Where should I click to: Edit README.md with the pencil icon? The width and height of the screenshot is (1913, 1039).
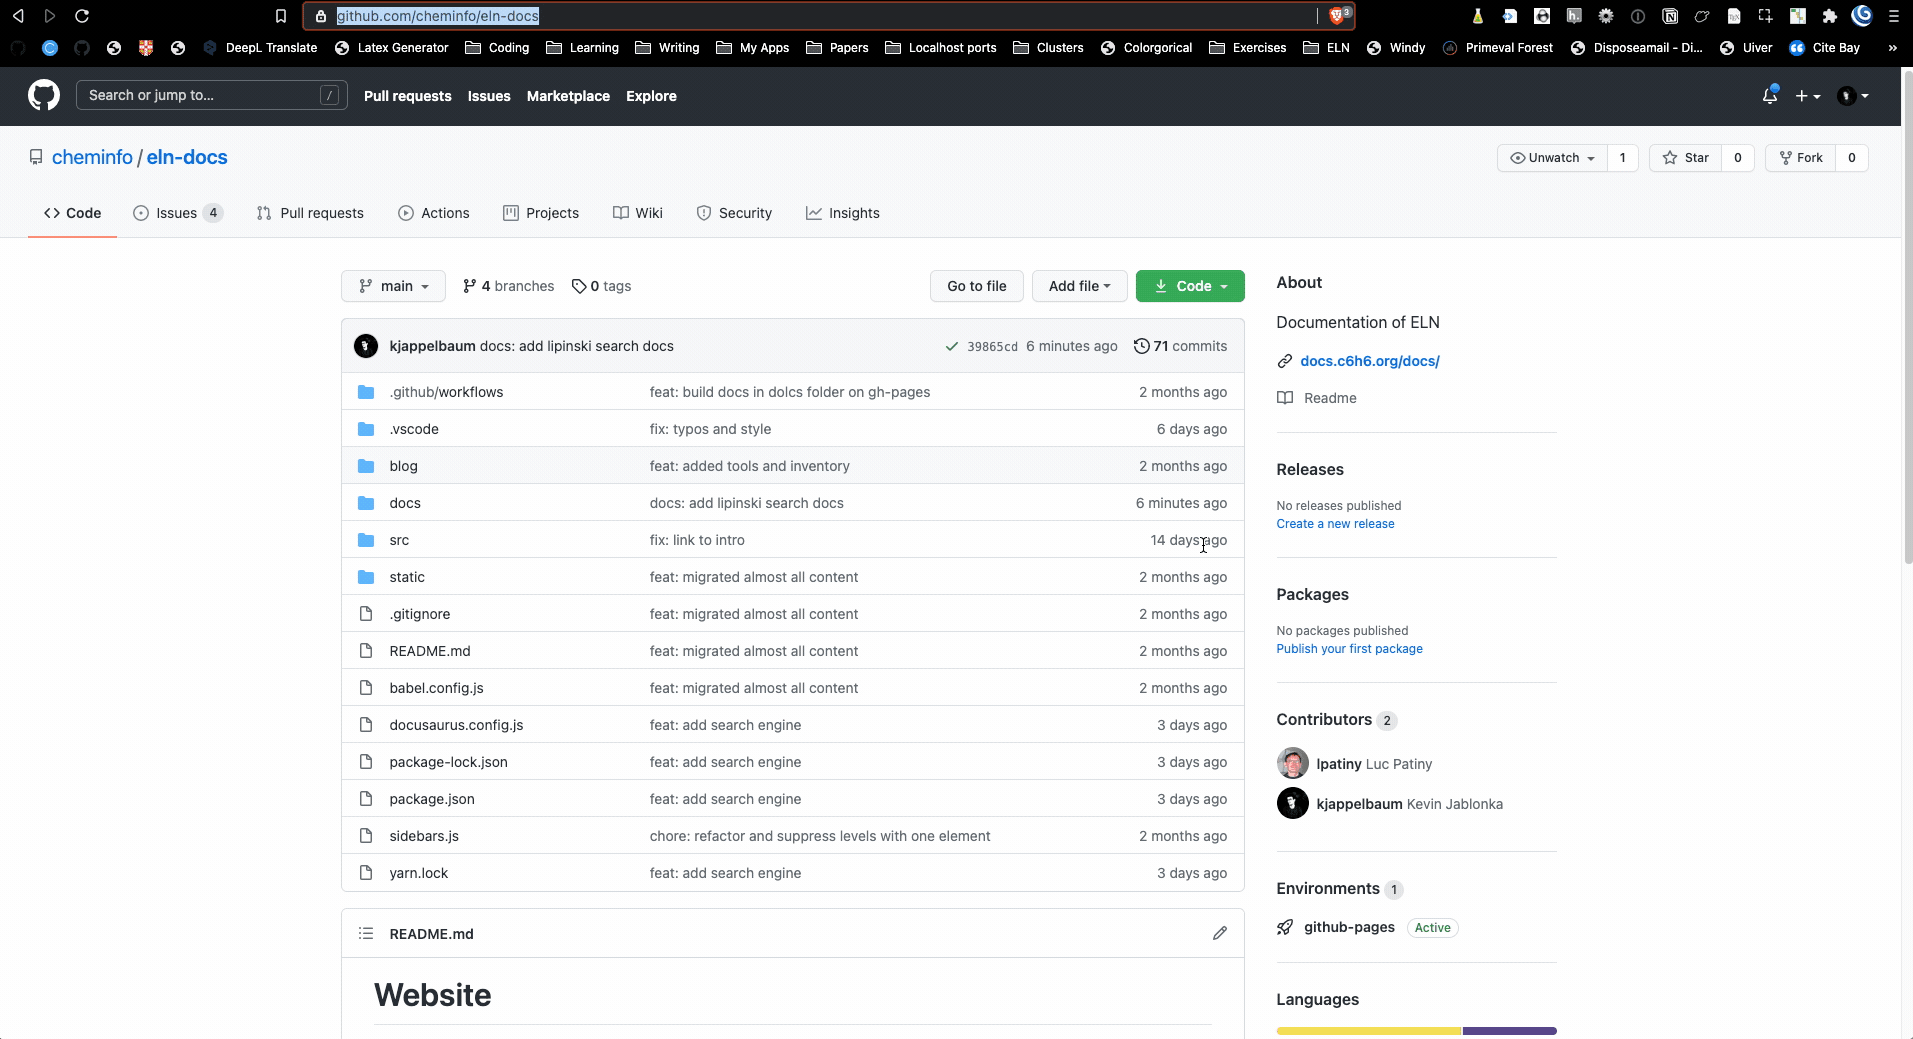click(x=1219, y=933)
